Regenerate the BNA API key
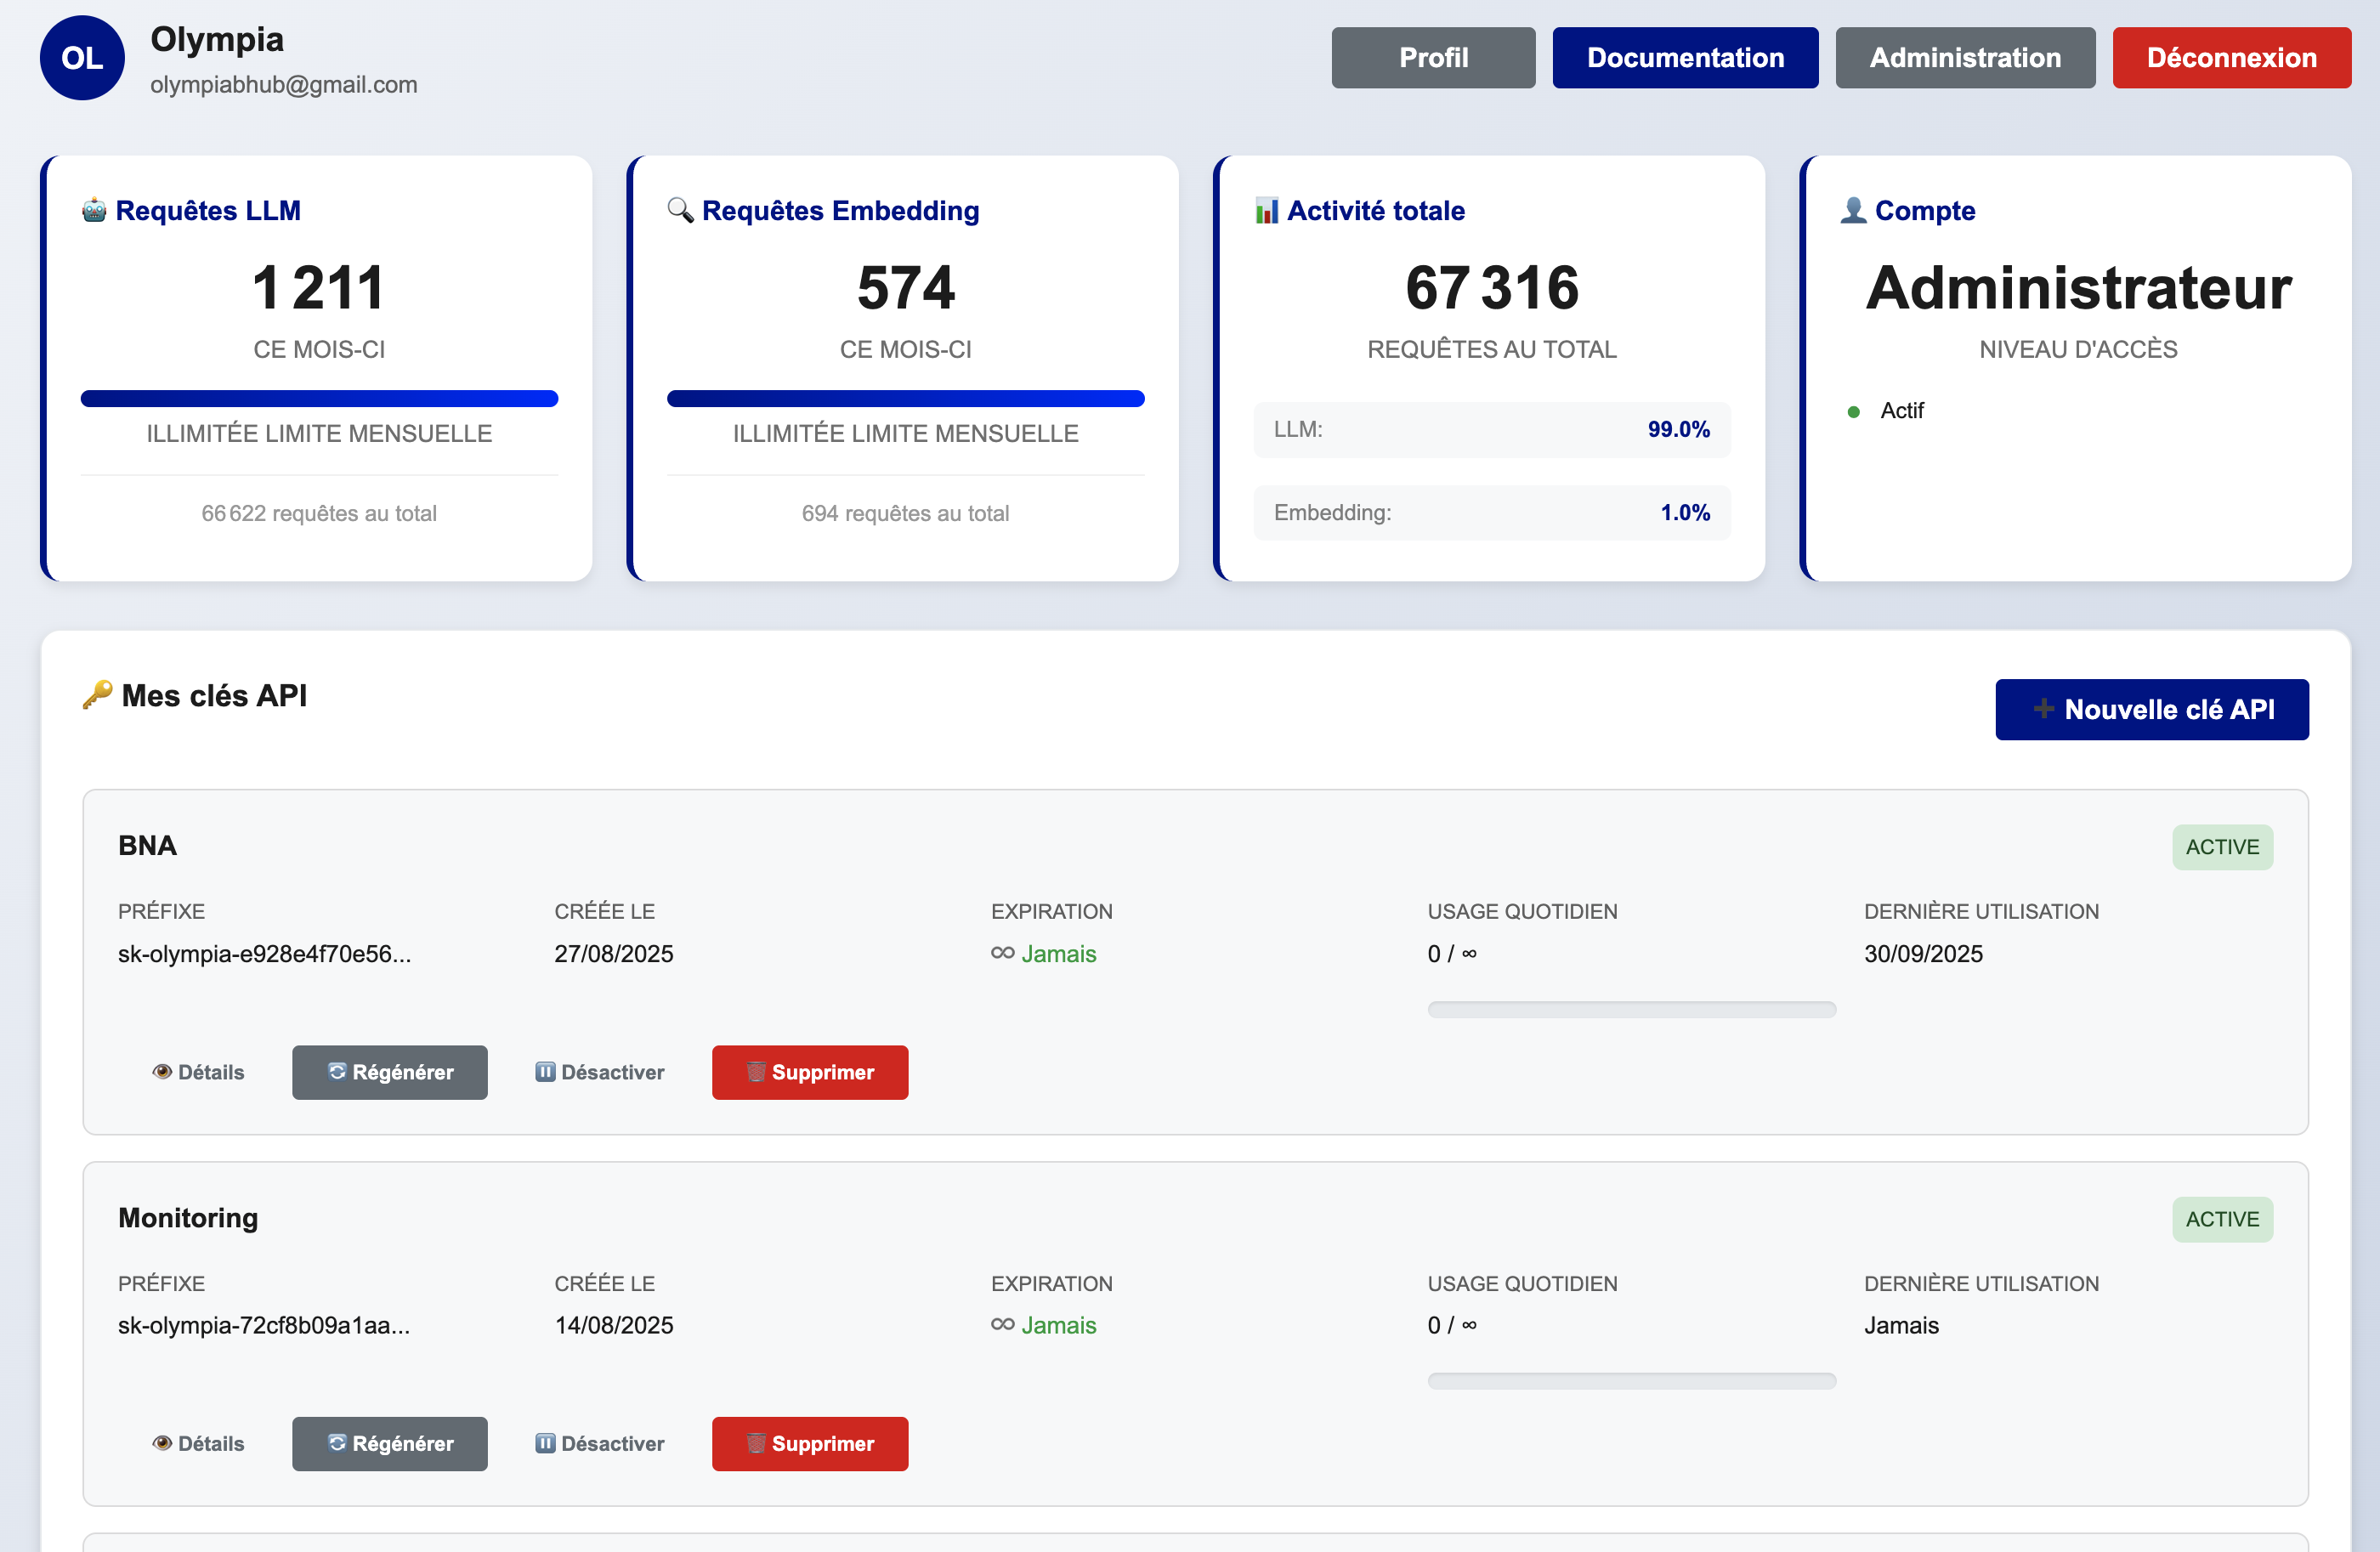Image resolution: width=2380 pixels, height=1552 pixels. [x=389, y=1072]
